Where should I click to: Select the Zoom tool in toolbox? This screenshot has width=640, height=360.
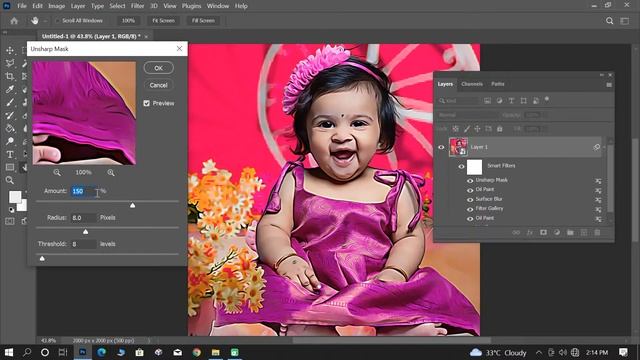10,180
